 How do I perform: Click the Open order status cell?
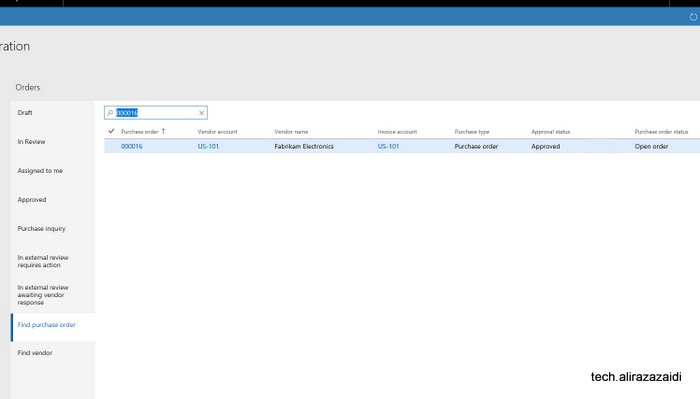pos(651,146)
